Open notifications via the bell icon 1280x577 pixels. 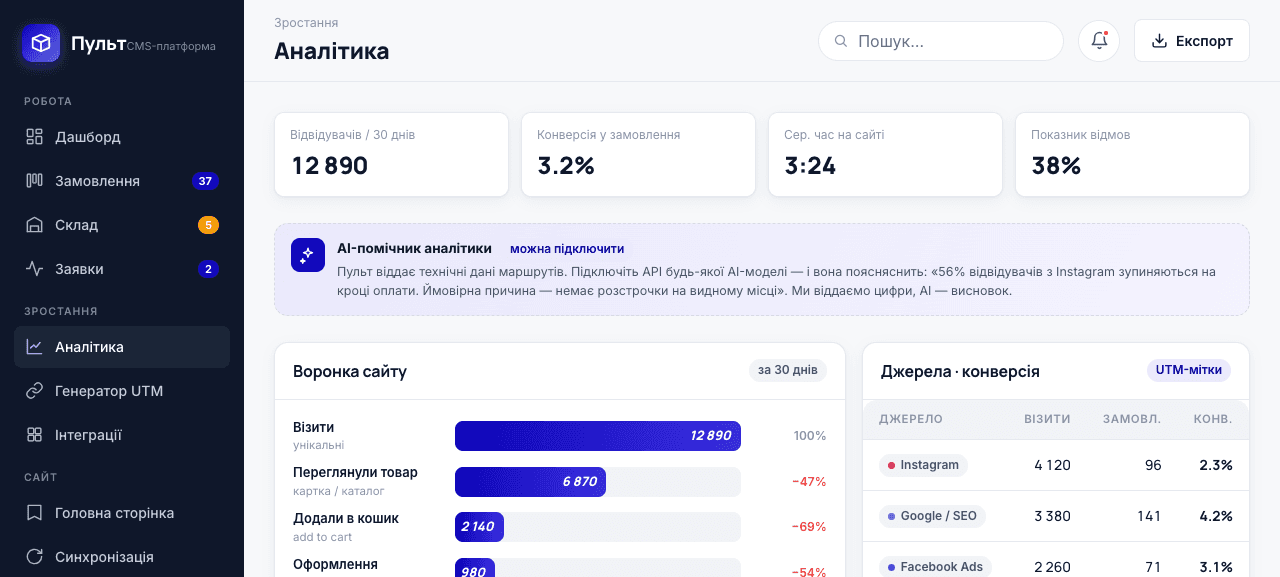1099,41
